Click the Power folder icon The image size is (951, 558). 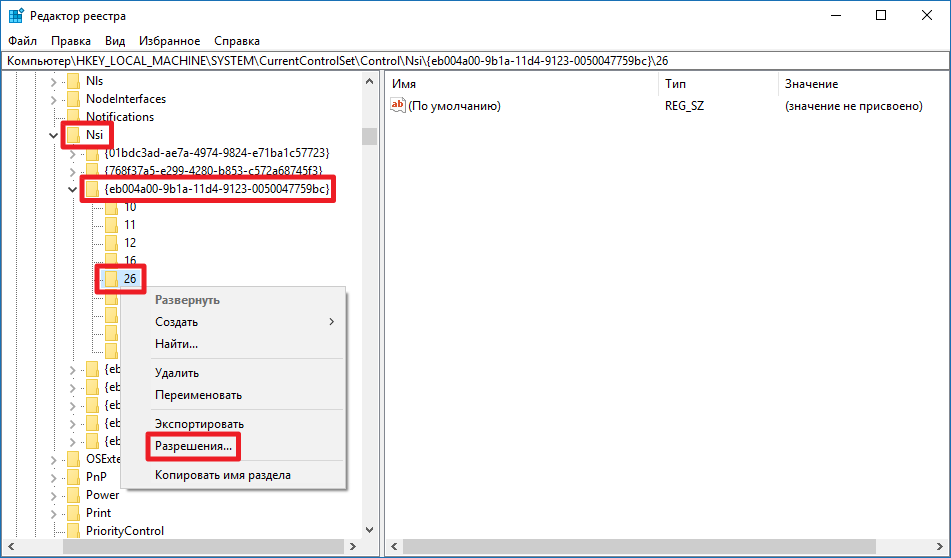pos(73,495)
